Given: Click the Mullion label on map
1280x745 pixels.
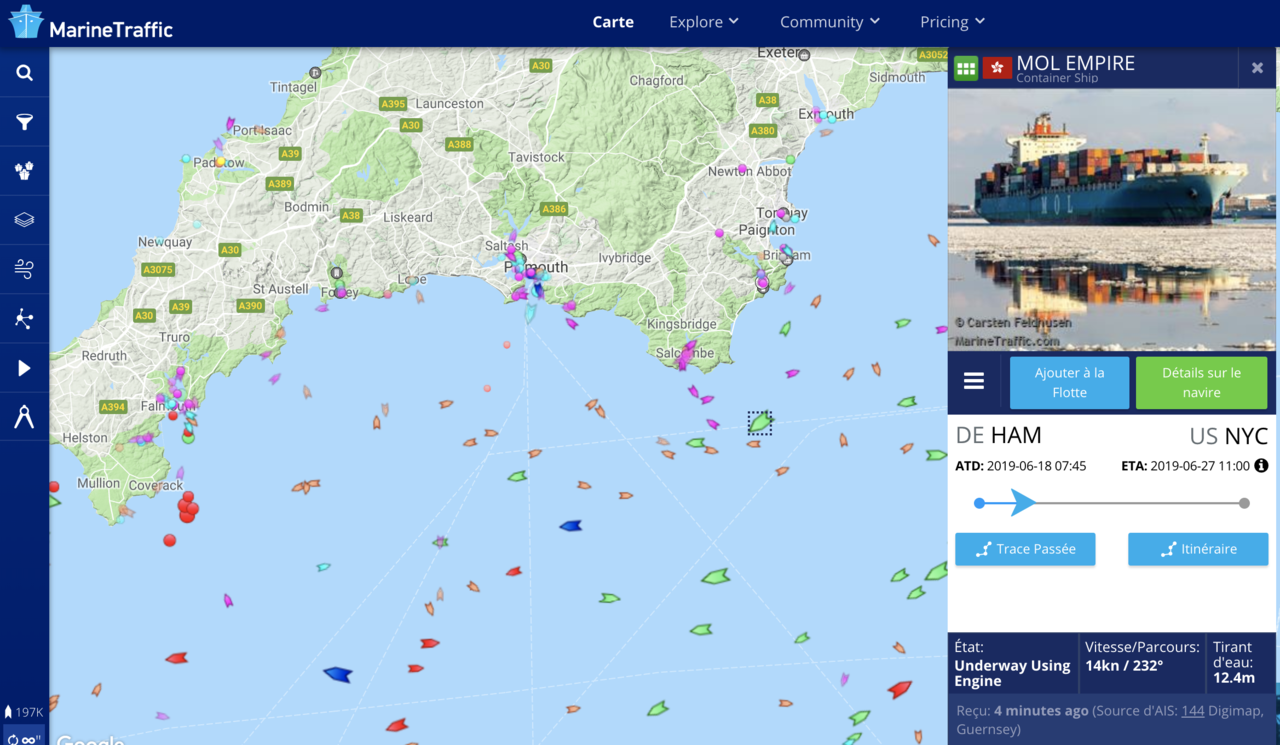Looking at the screenshot, I should coord(99,483).
